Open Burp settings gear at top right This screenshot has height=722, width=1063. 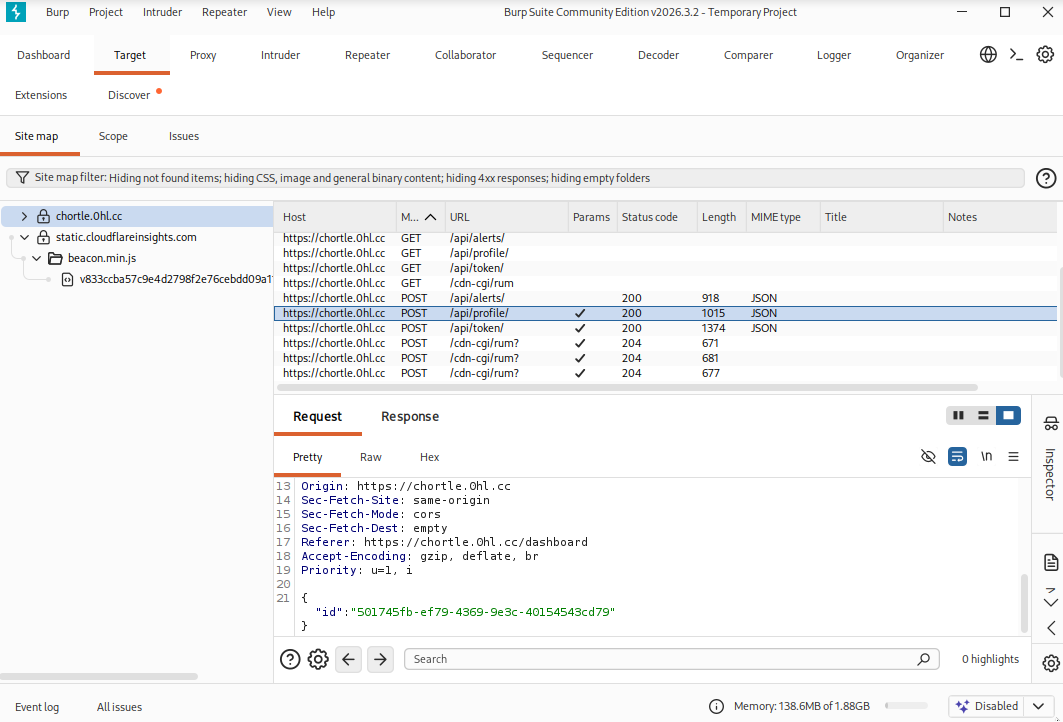click(1045, 54)
